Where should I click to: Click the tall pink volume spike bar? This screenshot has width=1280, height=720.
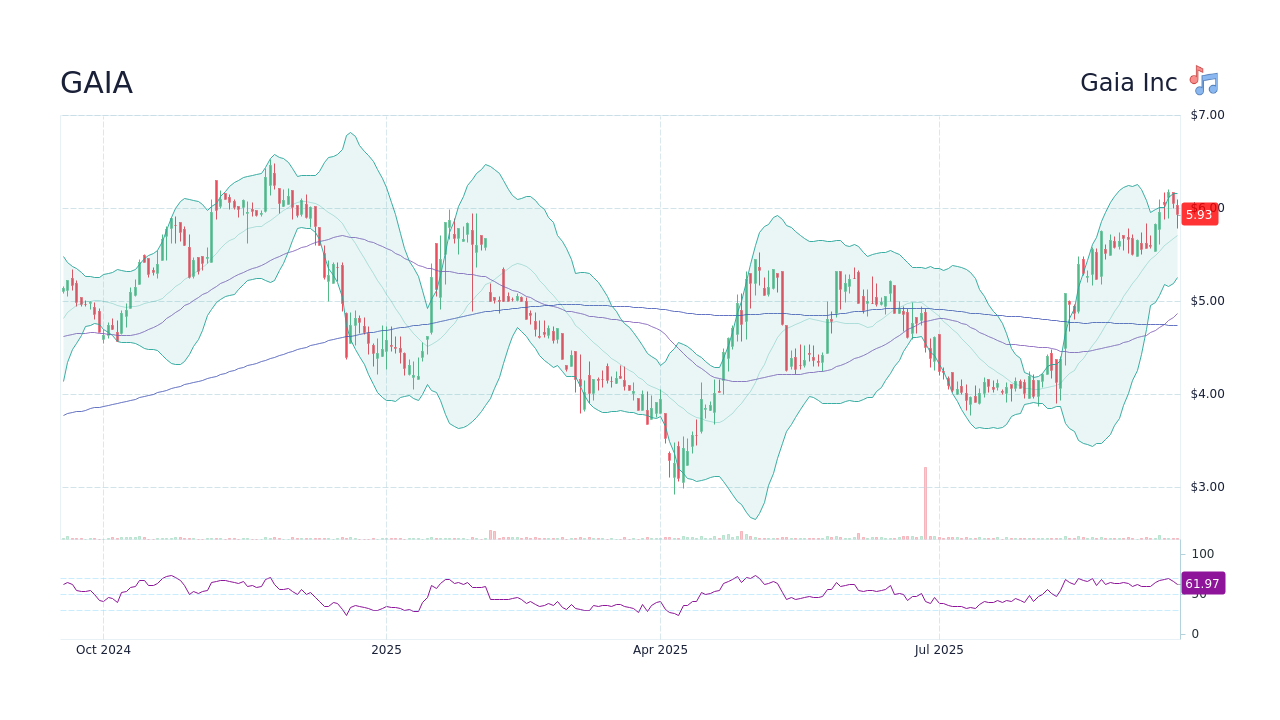pos(925,500)
